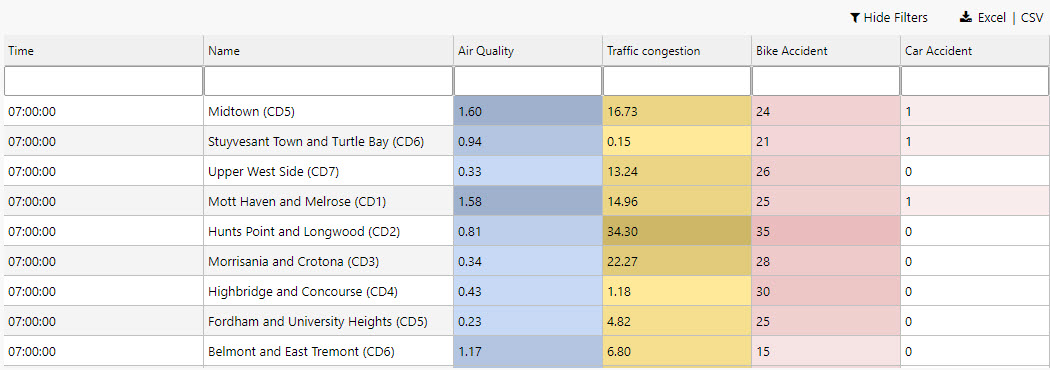Image resolution: width=1050 pixels, height=370 pixels.
Task: Click Traffic congestion value 16.73
Action: point(677,111)
